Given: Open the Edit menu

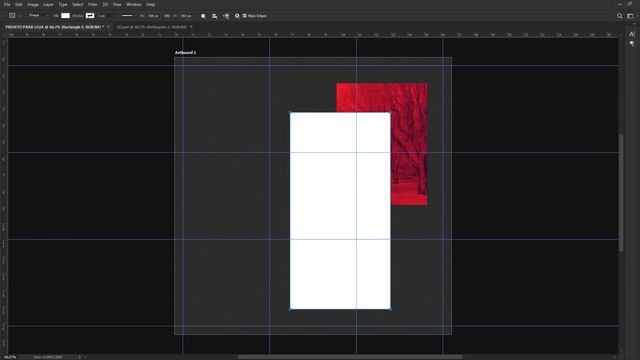Looking at the screenshot, I should [19, 4].
